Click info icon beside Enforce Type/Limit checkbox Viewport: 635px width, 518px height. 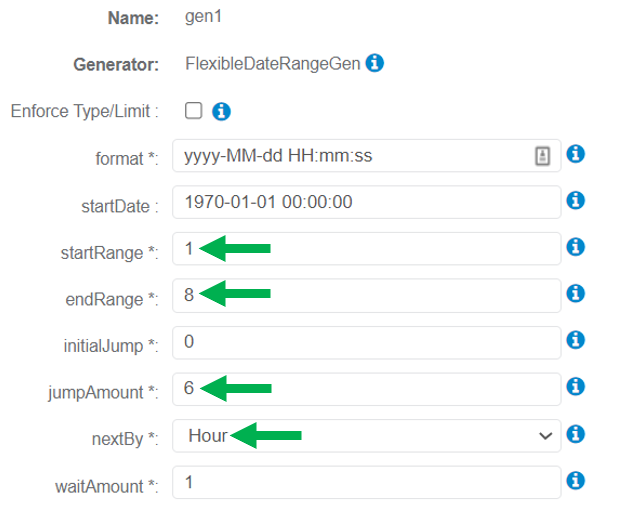coord(221,111)
